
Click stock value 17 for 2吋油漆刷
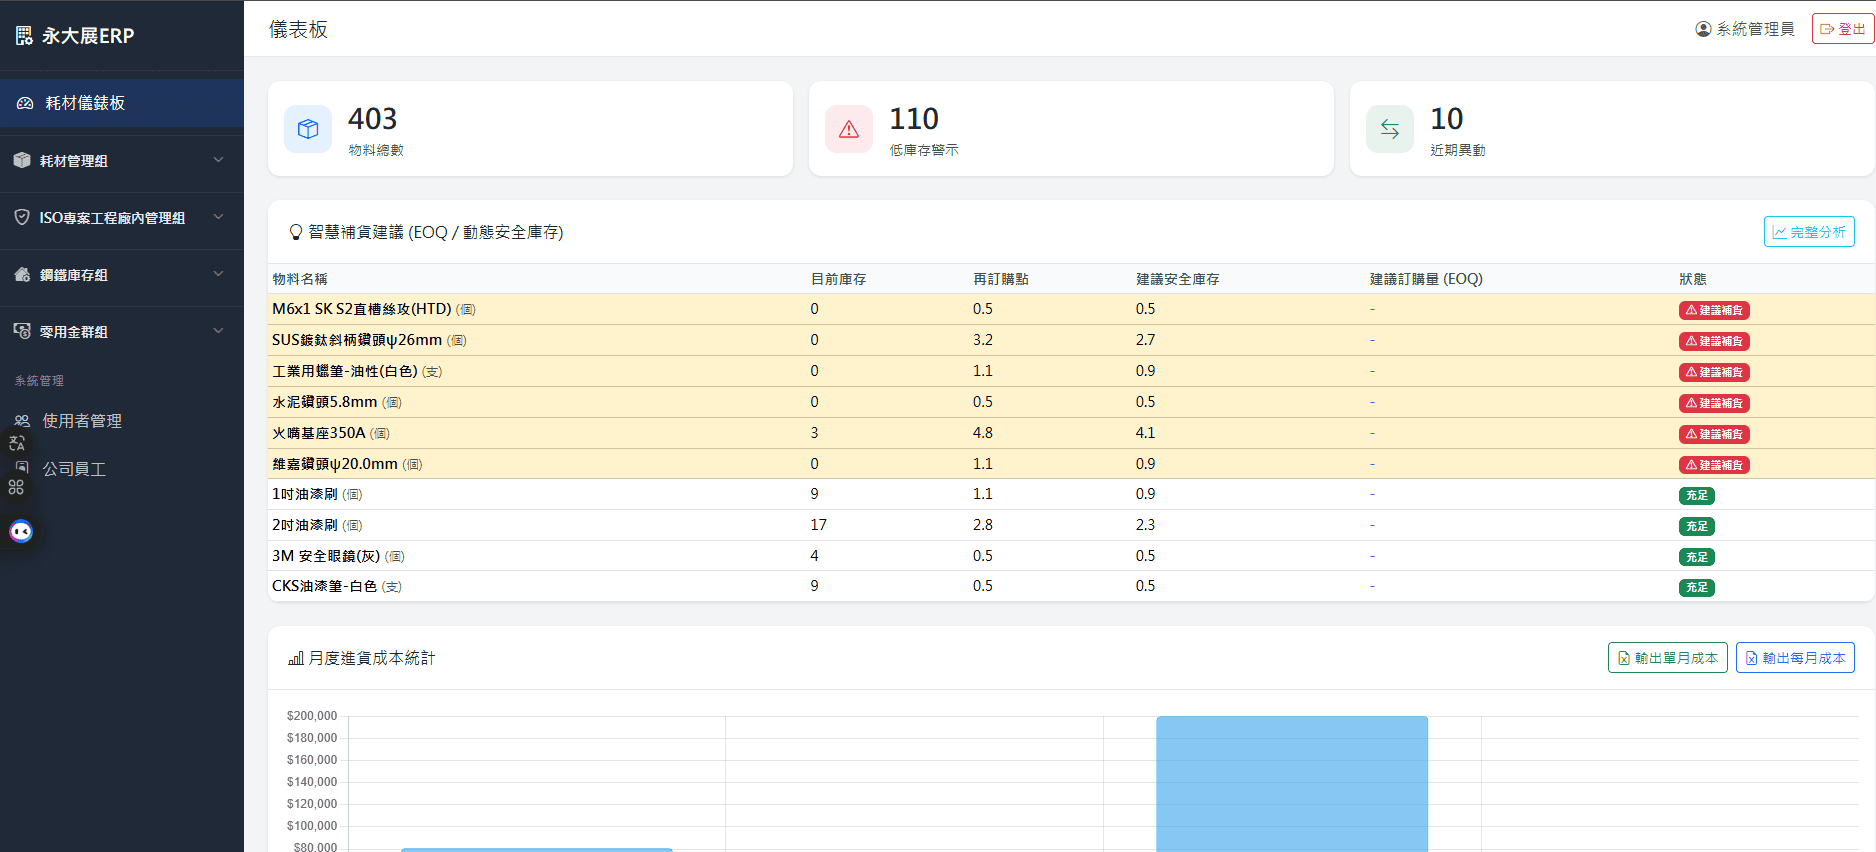(x=818, y=525)
